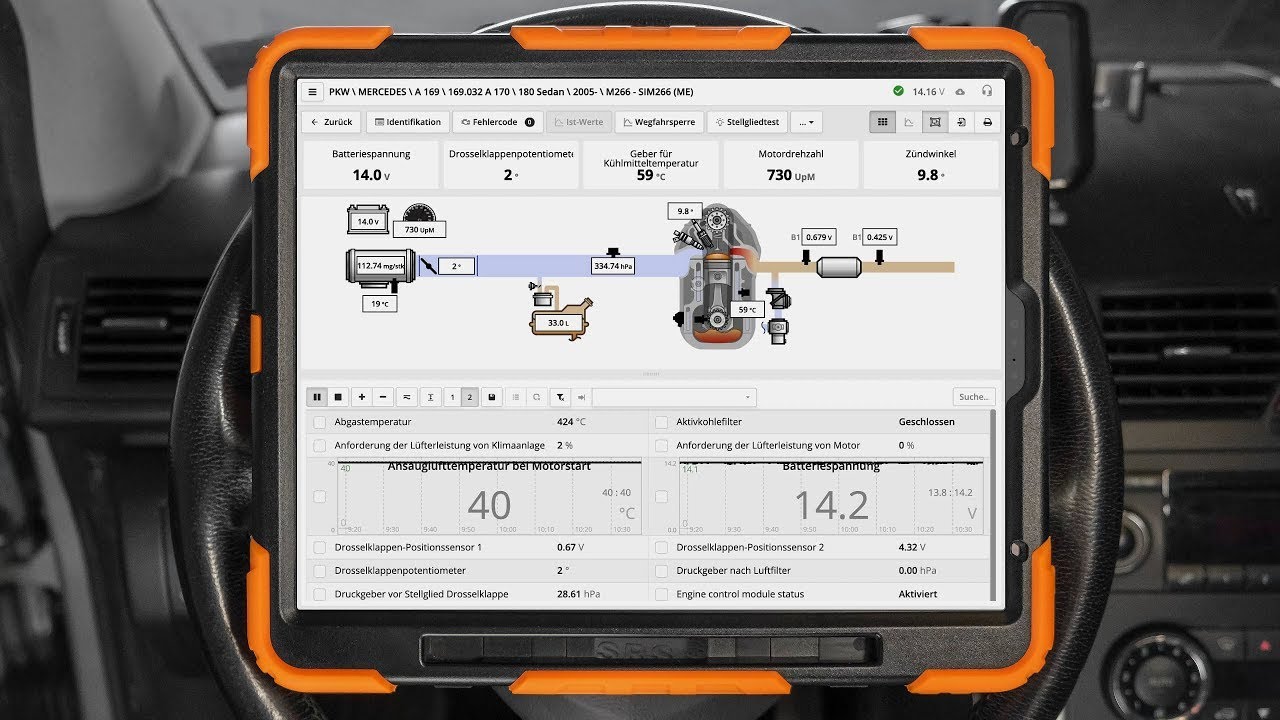Check Druckgeber vor Stellglied Drosselklappe checkbox
The width and height of the screenshot is (1280, 720).
(320, 594)
